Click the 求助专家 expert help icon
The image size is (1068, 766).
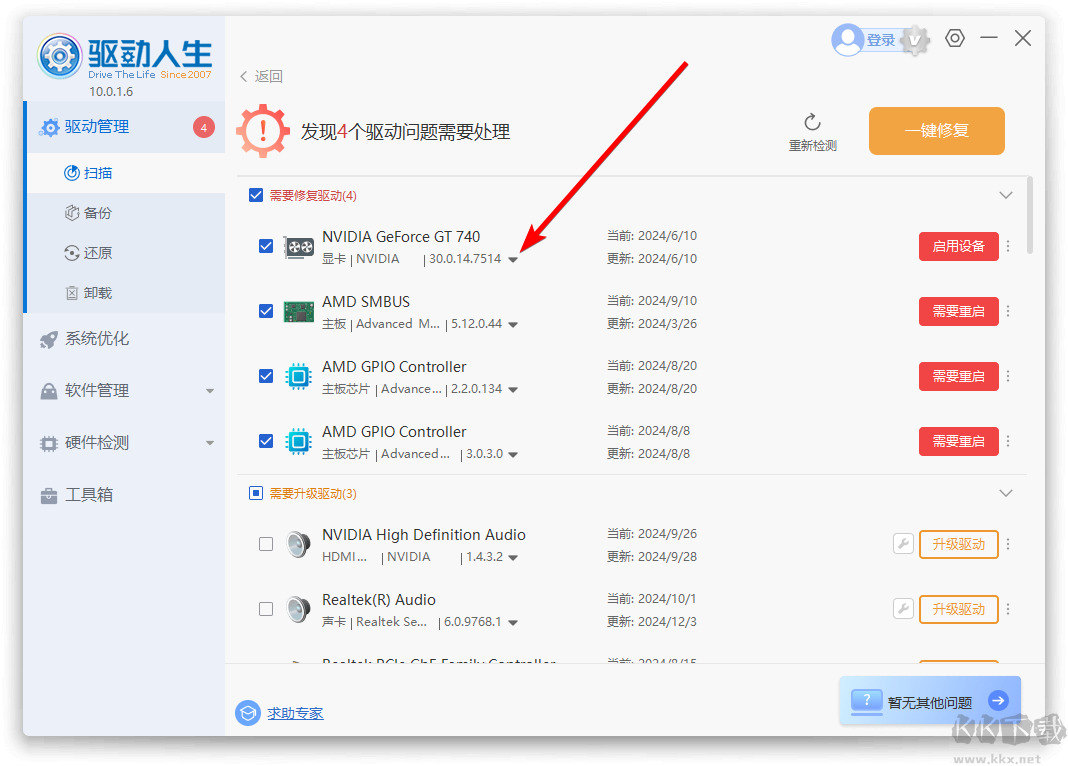point(248,713)
